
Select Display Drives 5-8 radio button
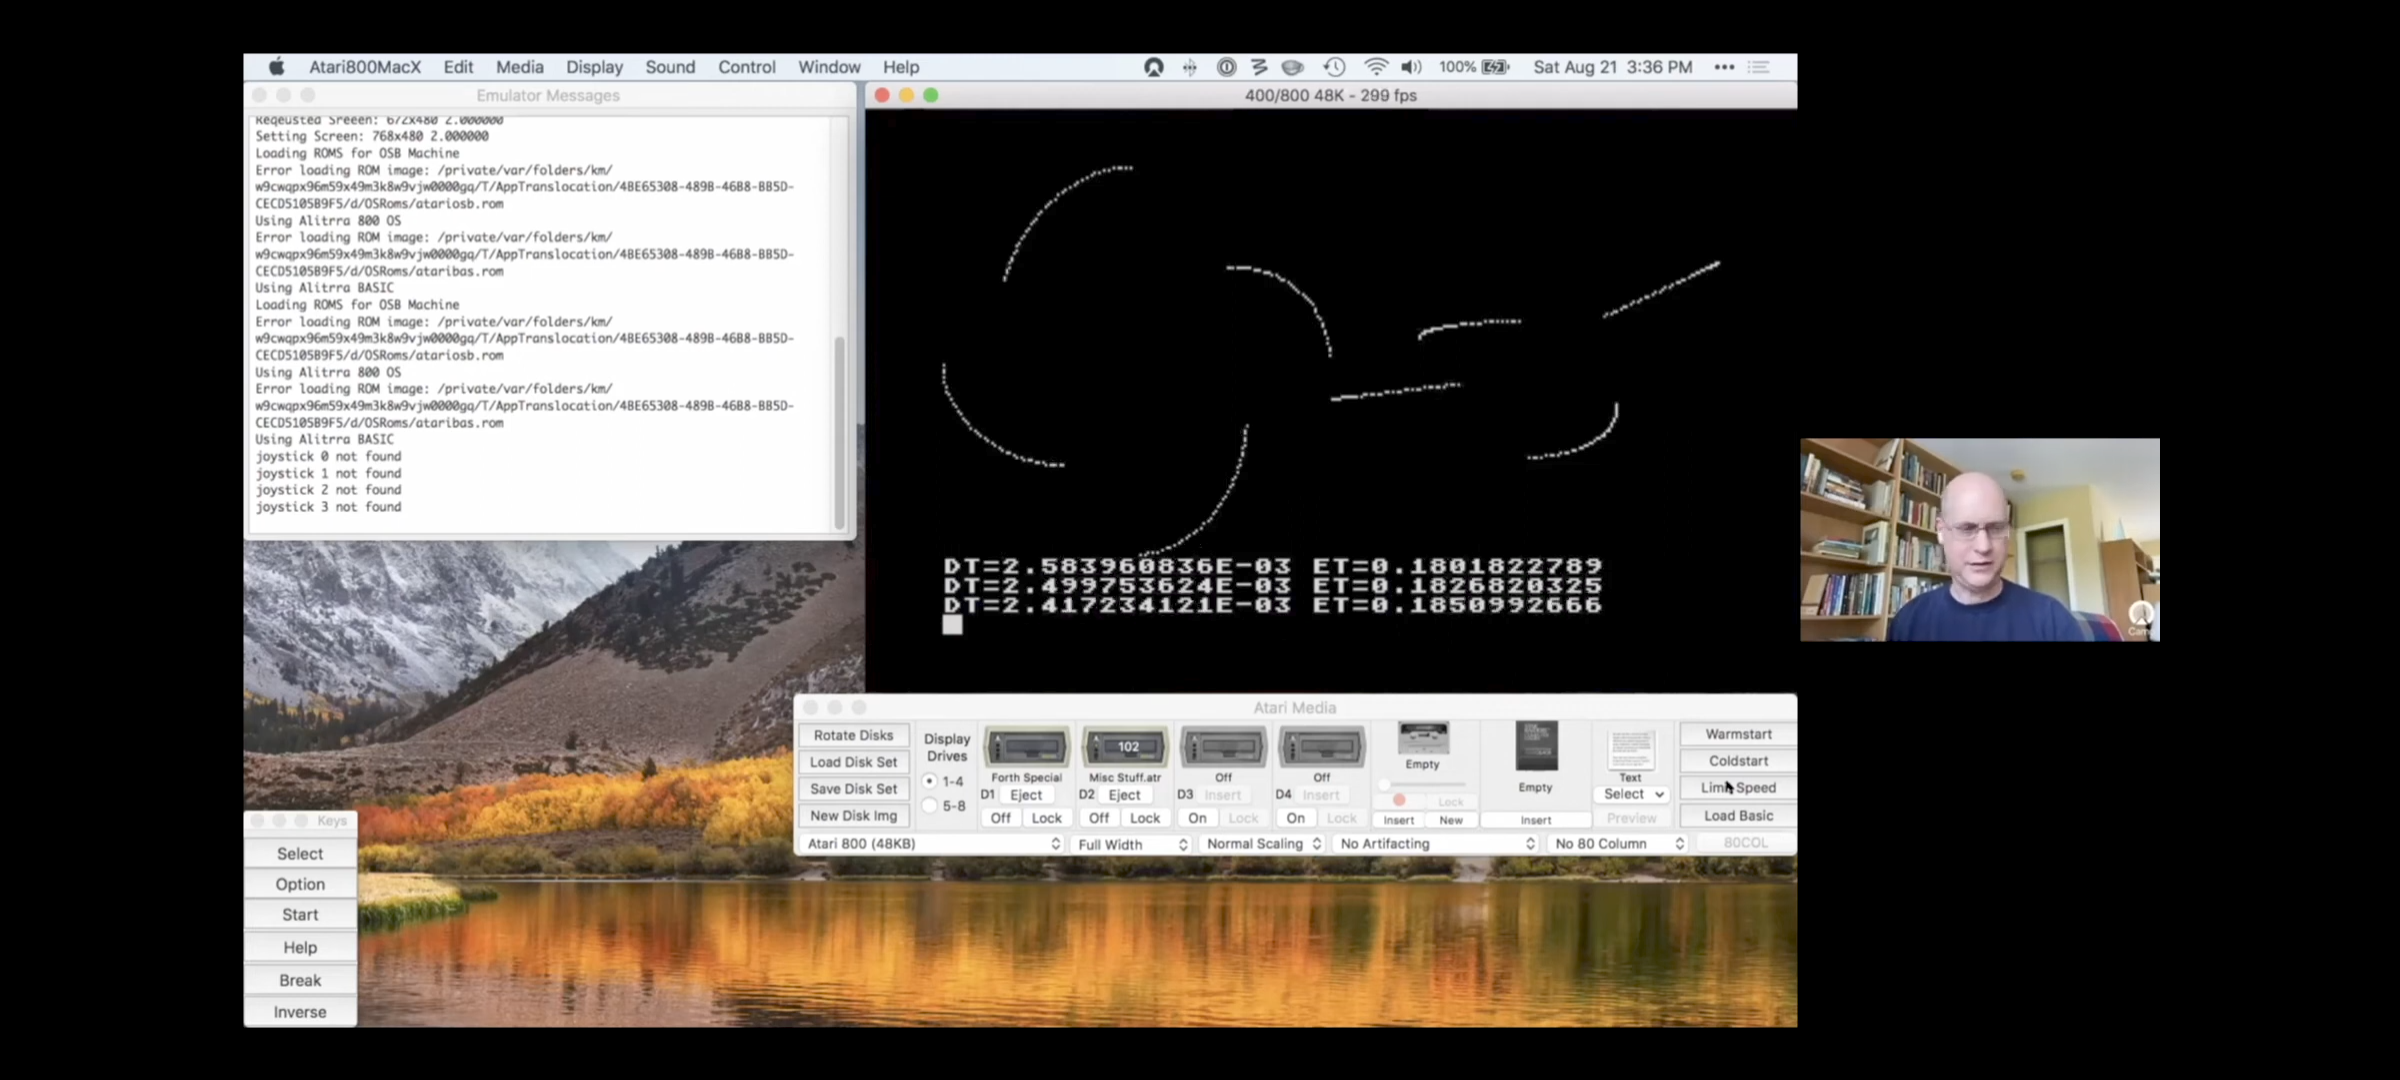[x=930, y=805]
